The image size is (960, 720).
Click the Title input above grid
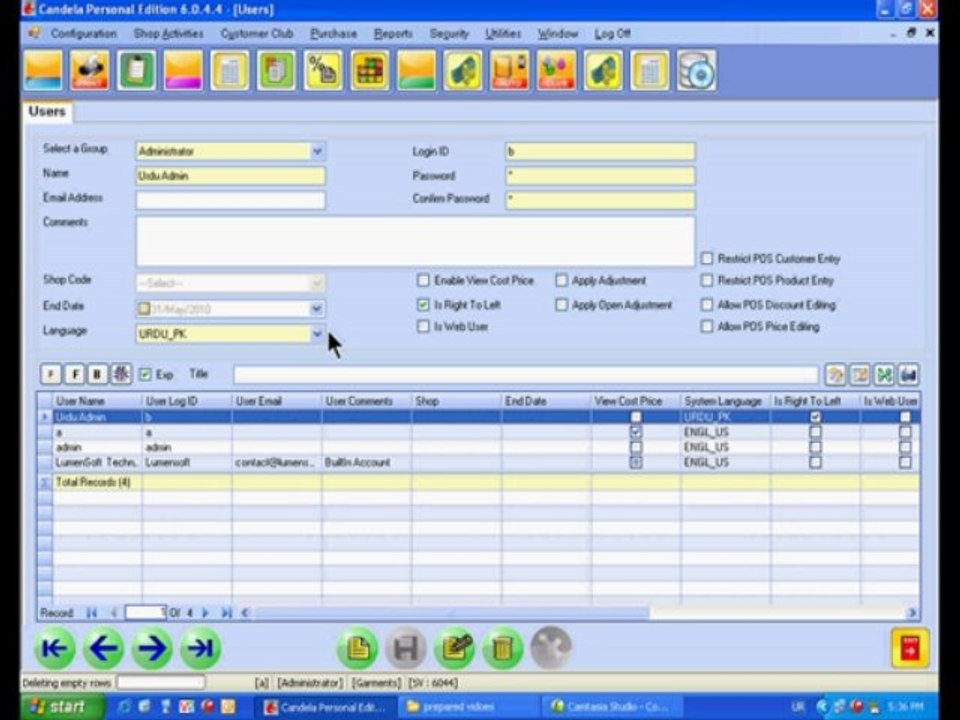pos(525,374)
